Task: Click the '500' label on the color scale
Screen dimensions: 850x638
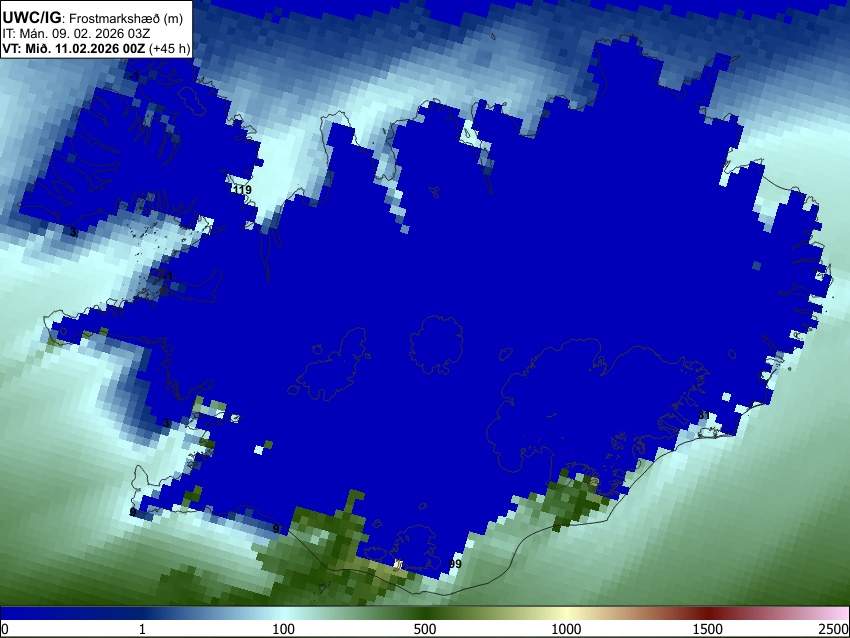Action: click(425, 629)
